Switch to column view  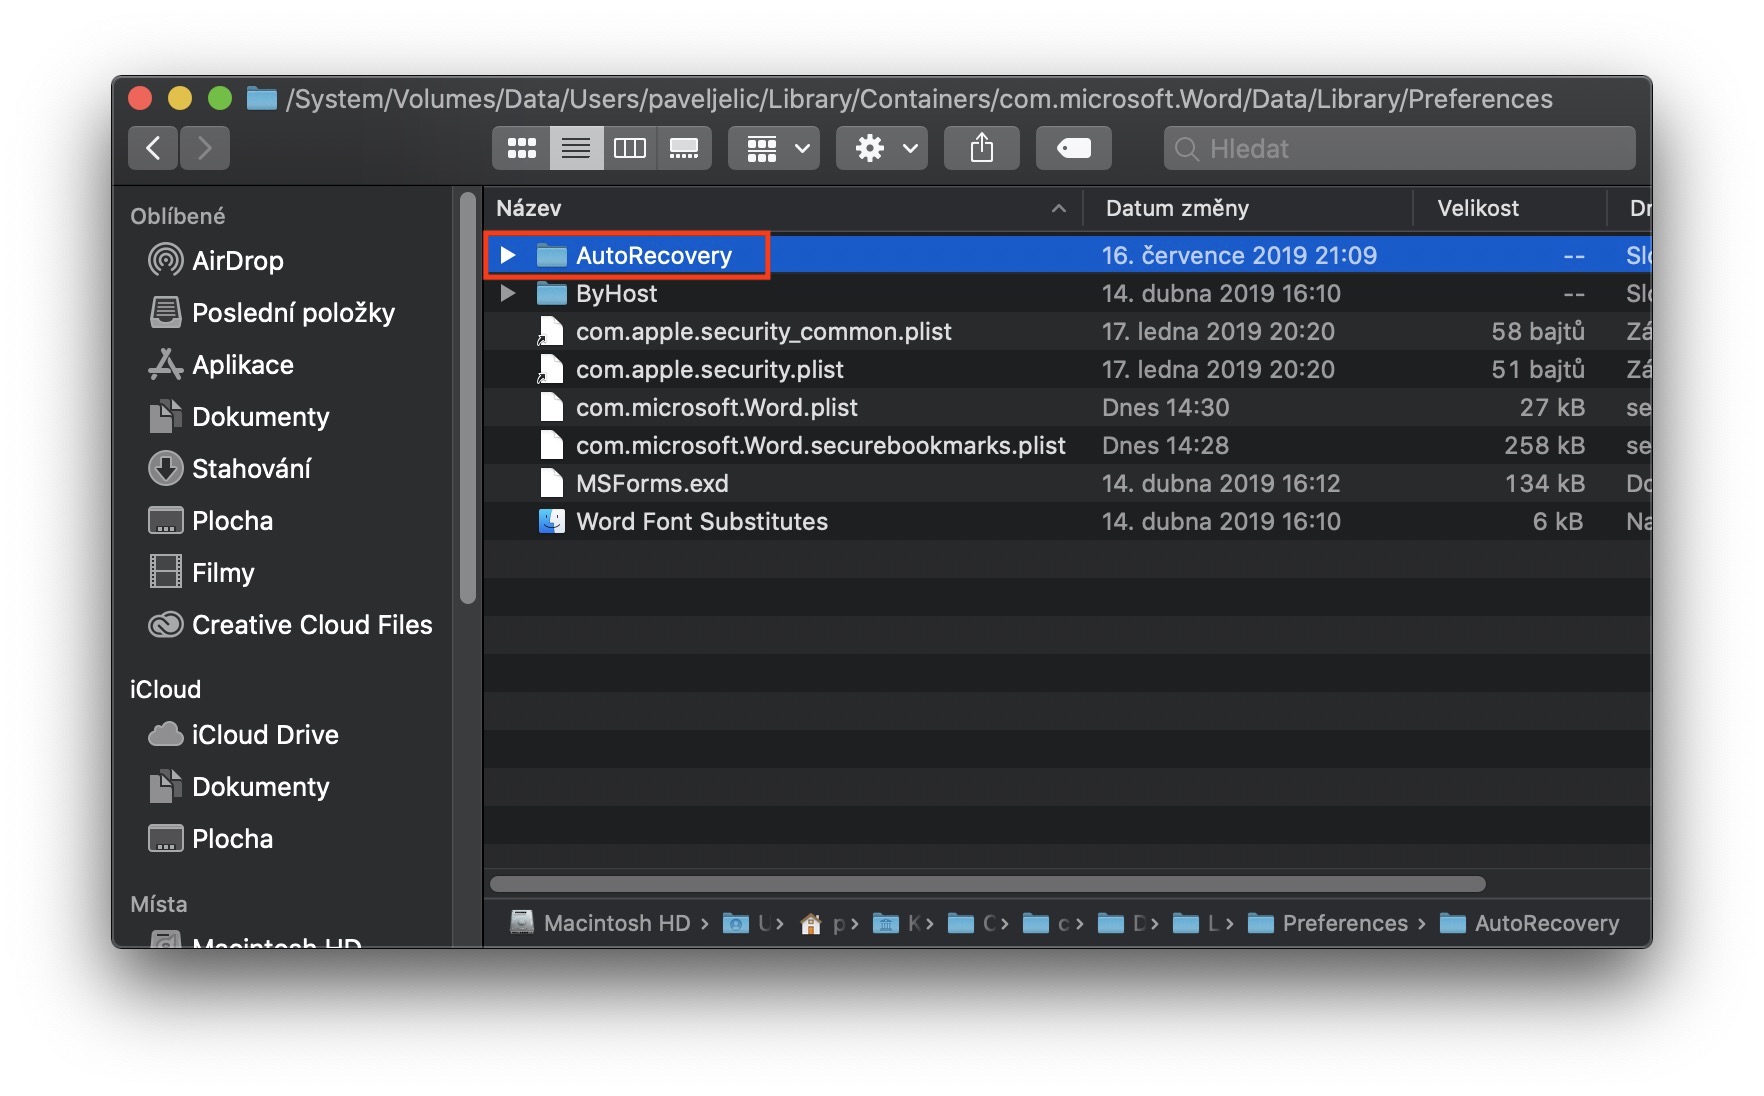(630, 148)
